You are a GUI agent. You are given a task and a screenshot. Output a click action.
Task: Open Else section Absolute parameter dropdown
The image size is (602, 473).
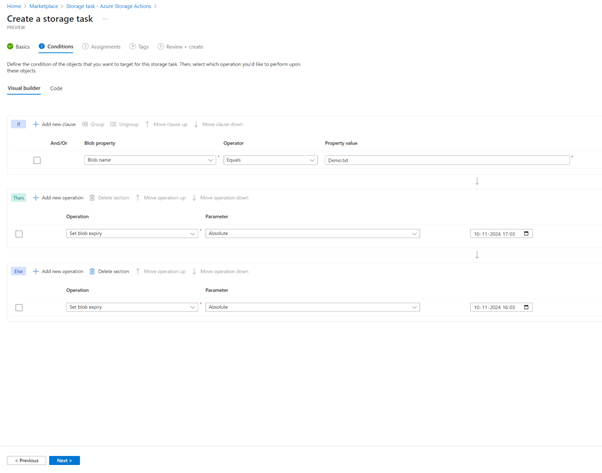(x=313, y=307)
